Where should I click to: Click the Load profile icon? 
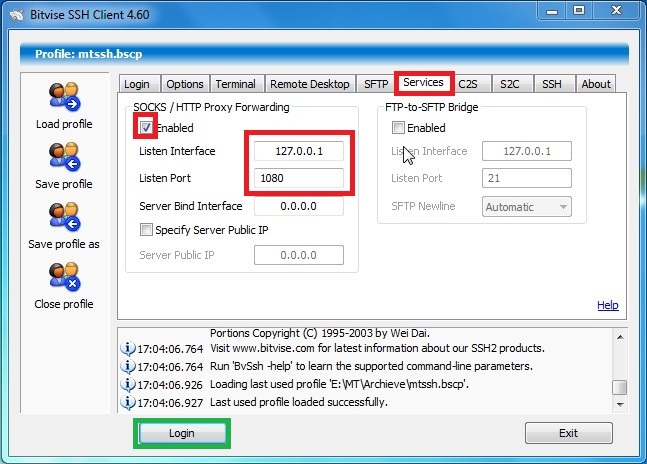click(x=64, y=97)
